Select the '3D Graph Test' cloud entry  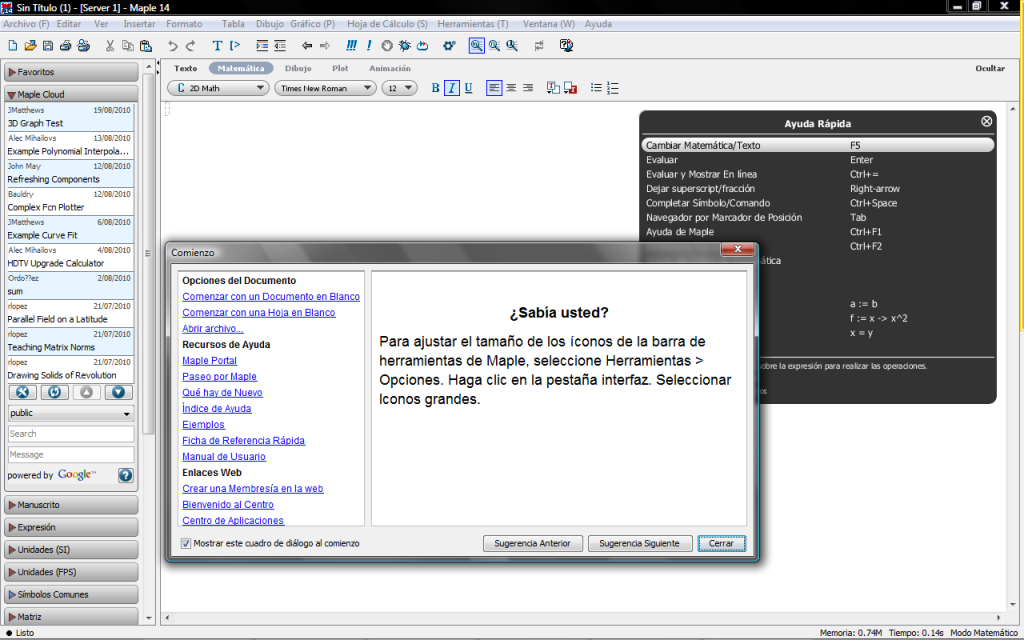click(x=69, y=117)
